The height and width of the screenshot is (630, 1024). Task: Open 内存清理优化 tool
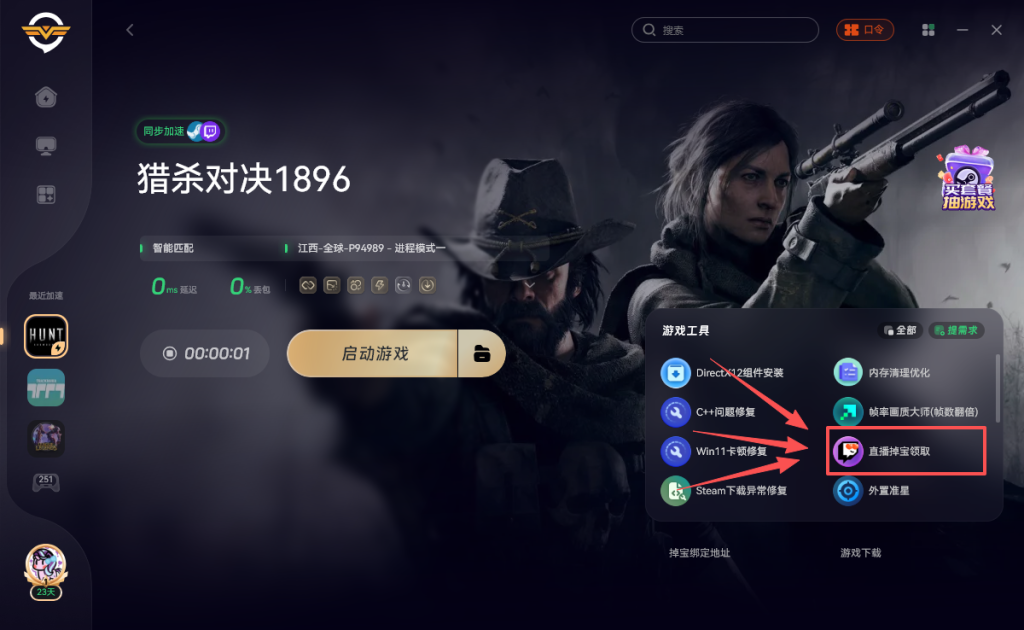pos(882,373)
